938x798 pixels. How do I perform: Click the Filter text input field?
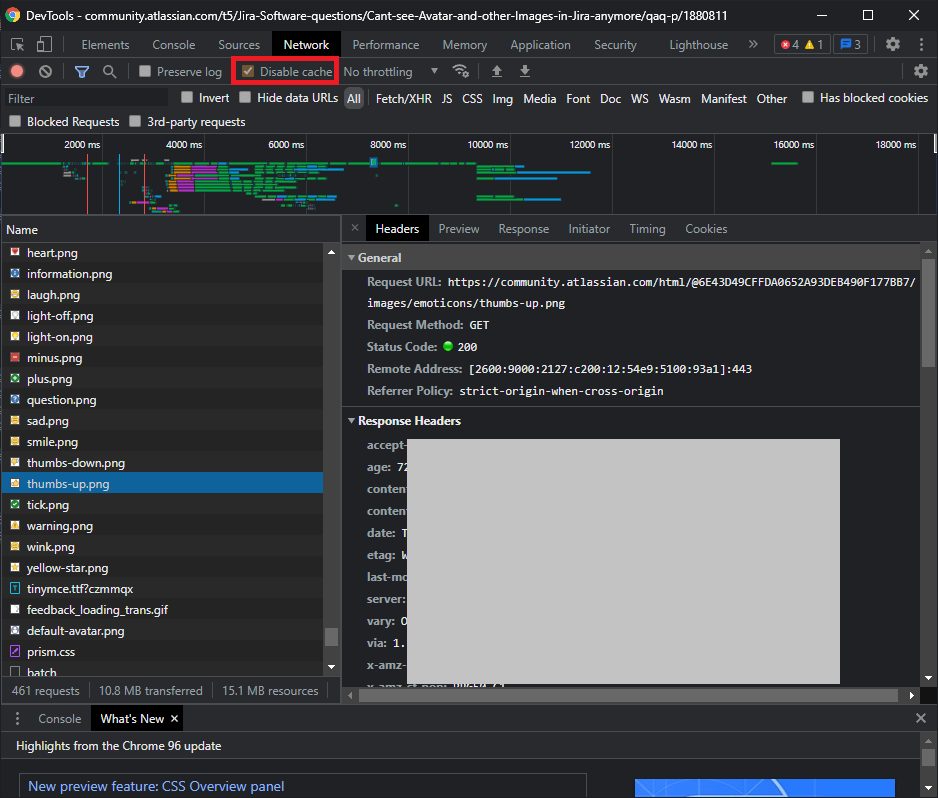85,98
